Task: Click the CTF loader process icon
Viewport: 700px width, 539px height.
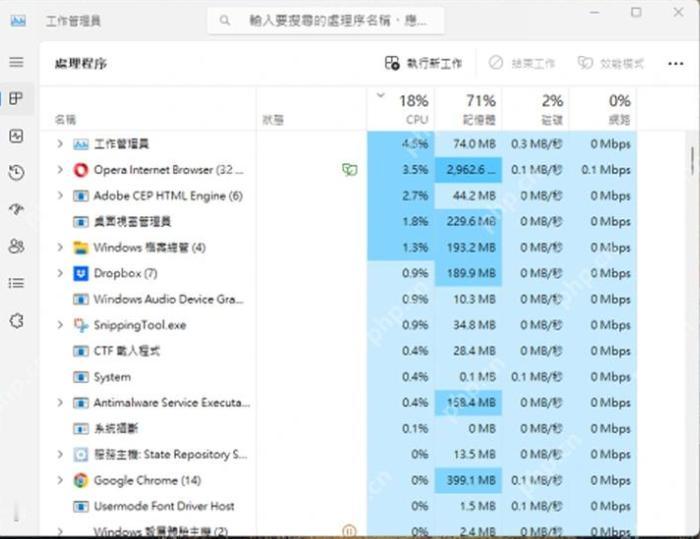Action: click(81, 351)
